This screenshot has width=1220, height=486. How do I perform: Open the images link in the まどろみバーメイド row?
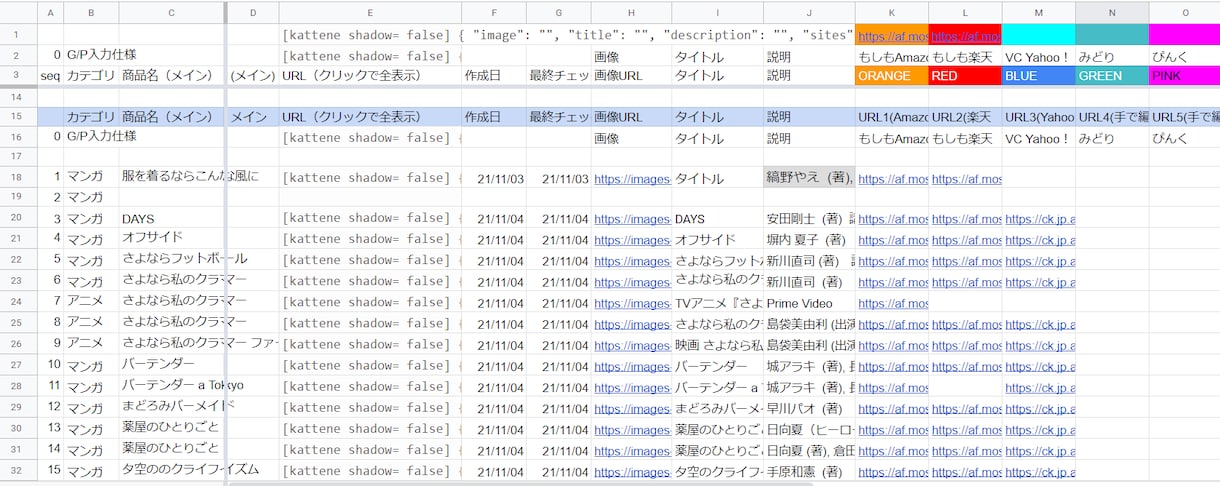tap(632, 408)
